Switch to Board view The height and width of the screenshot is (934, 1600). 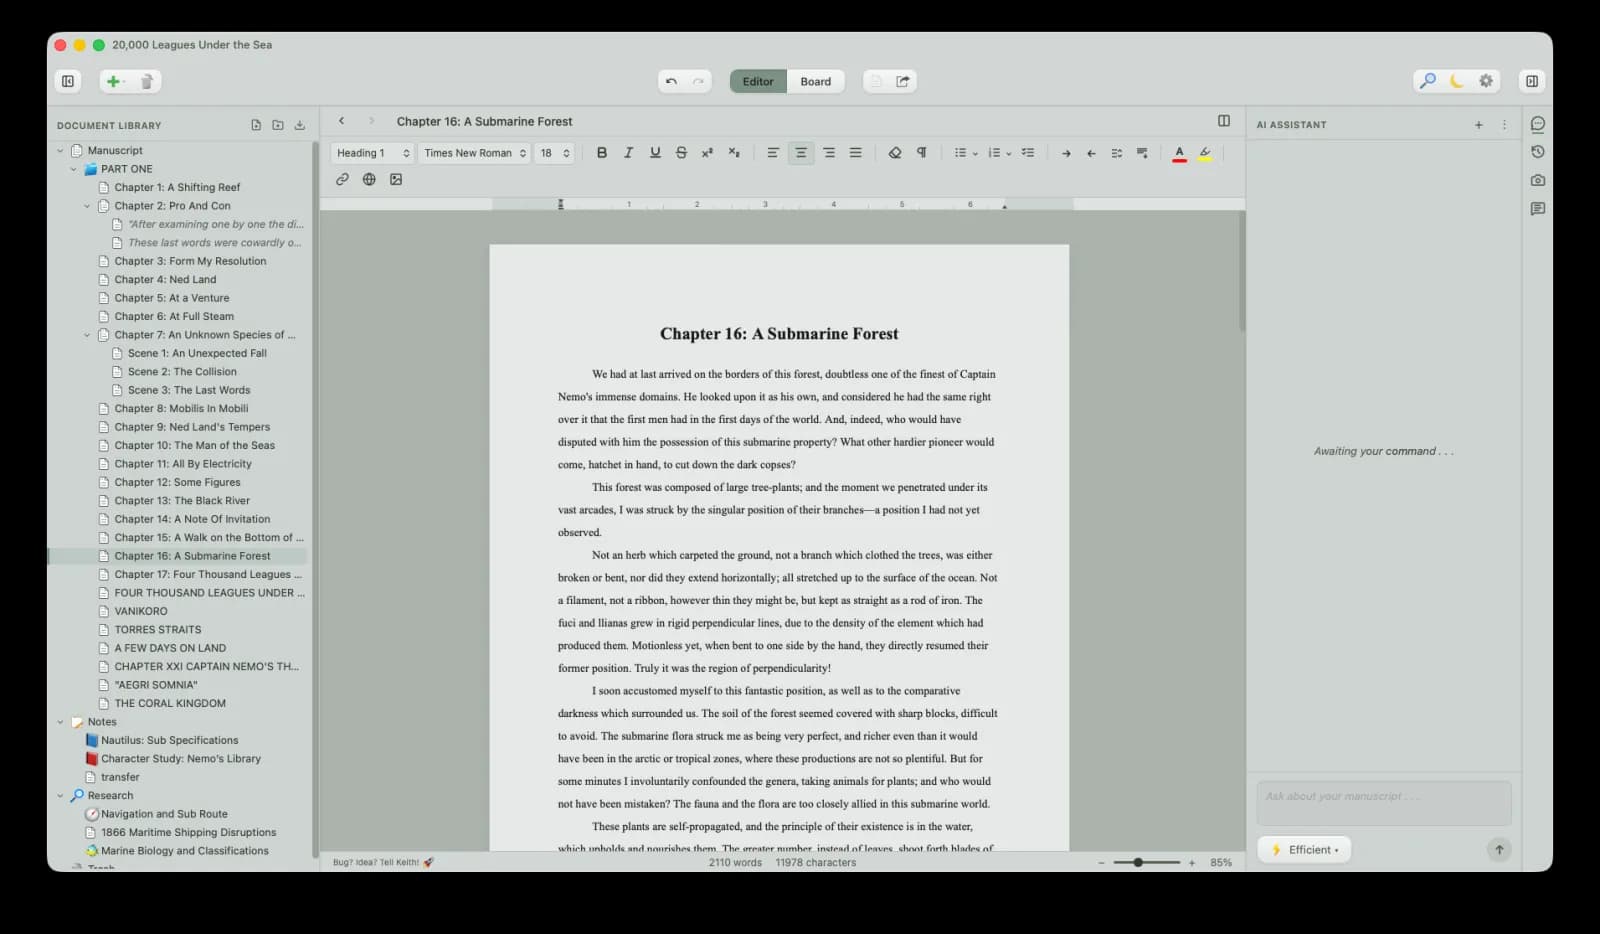pyautogui.click(x=815, y=81)
